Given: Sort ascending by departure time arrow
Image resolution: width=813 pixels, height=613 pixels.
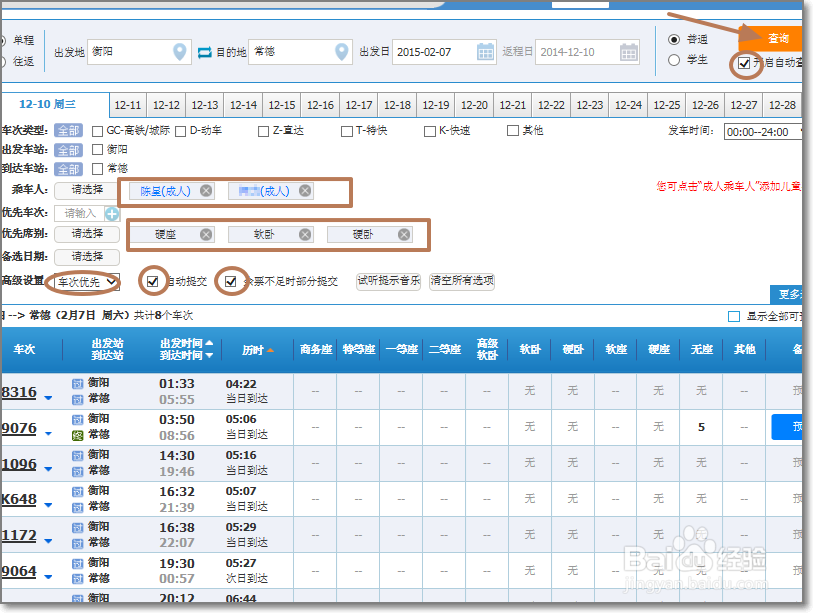Looking at the screenshot, I should click(x=209, y=343).
